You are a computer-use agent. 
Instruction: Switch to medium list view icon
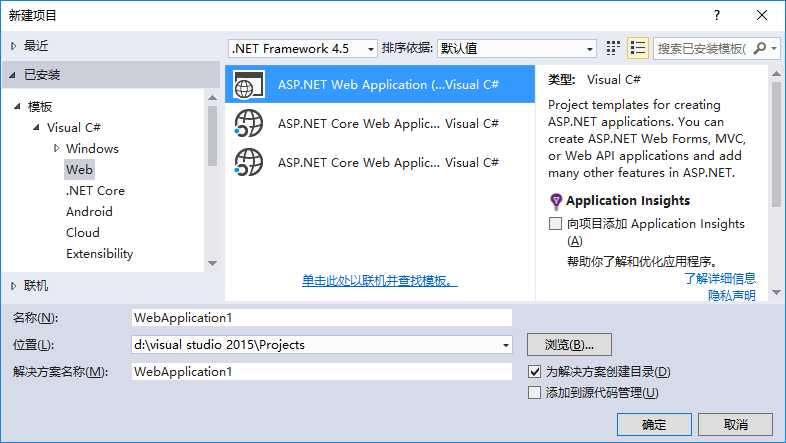click(638, 48)
